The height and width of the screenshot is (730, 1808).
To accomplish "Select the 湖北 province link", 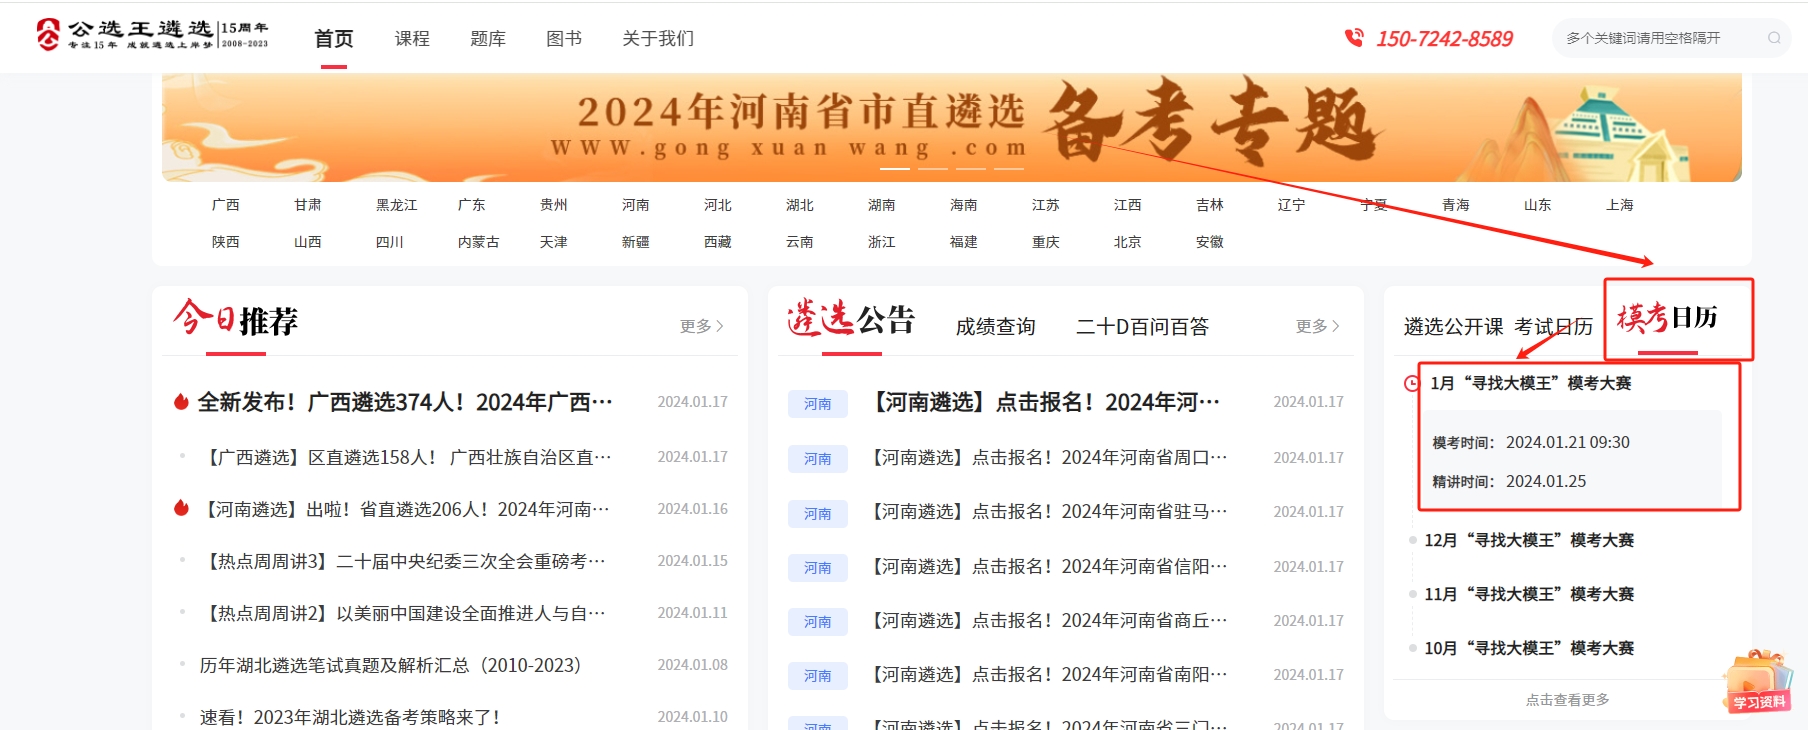I will tap(800, 205).
